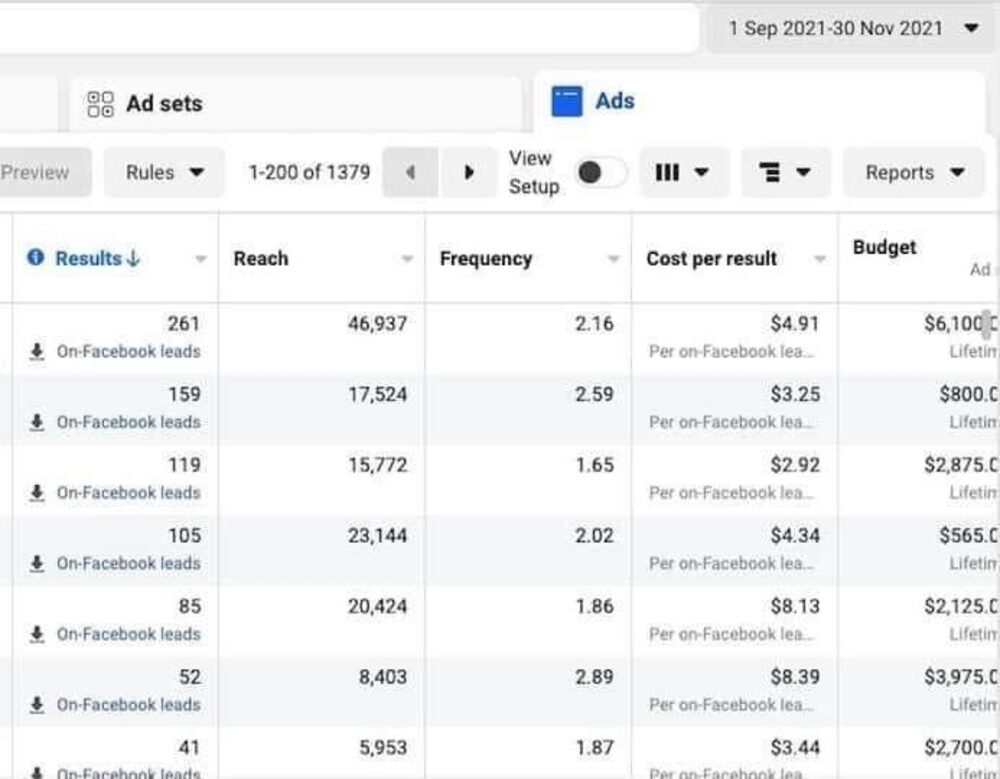Open Frequency column menu arrow
Viewport: 1000px width, 779px height.
point(614,259)
